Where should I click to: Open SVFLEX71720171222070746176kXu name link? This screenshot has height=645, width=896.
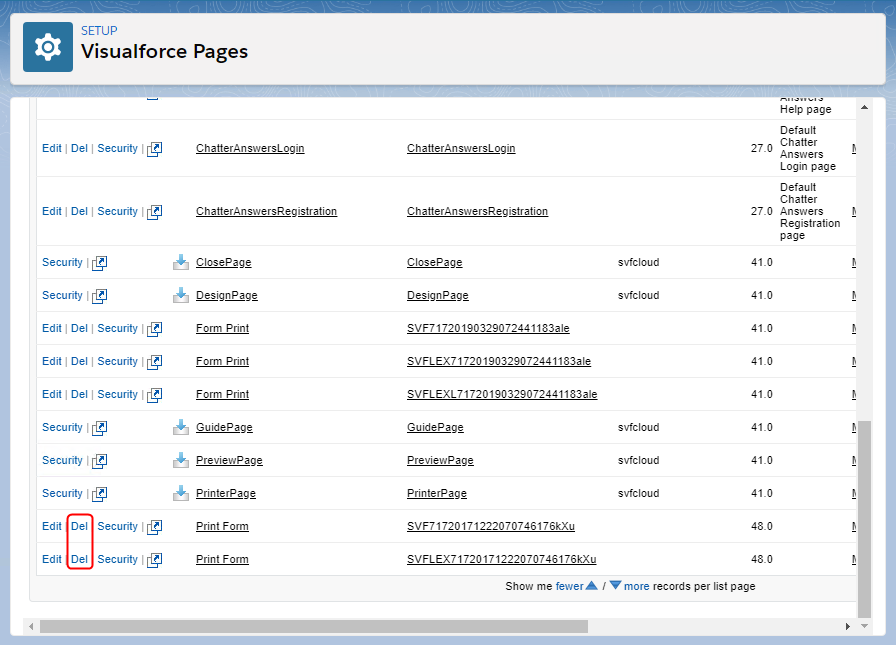(502, 559)
